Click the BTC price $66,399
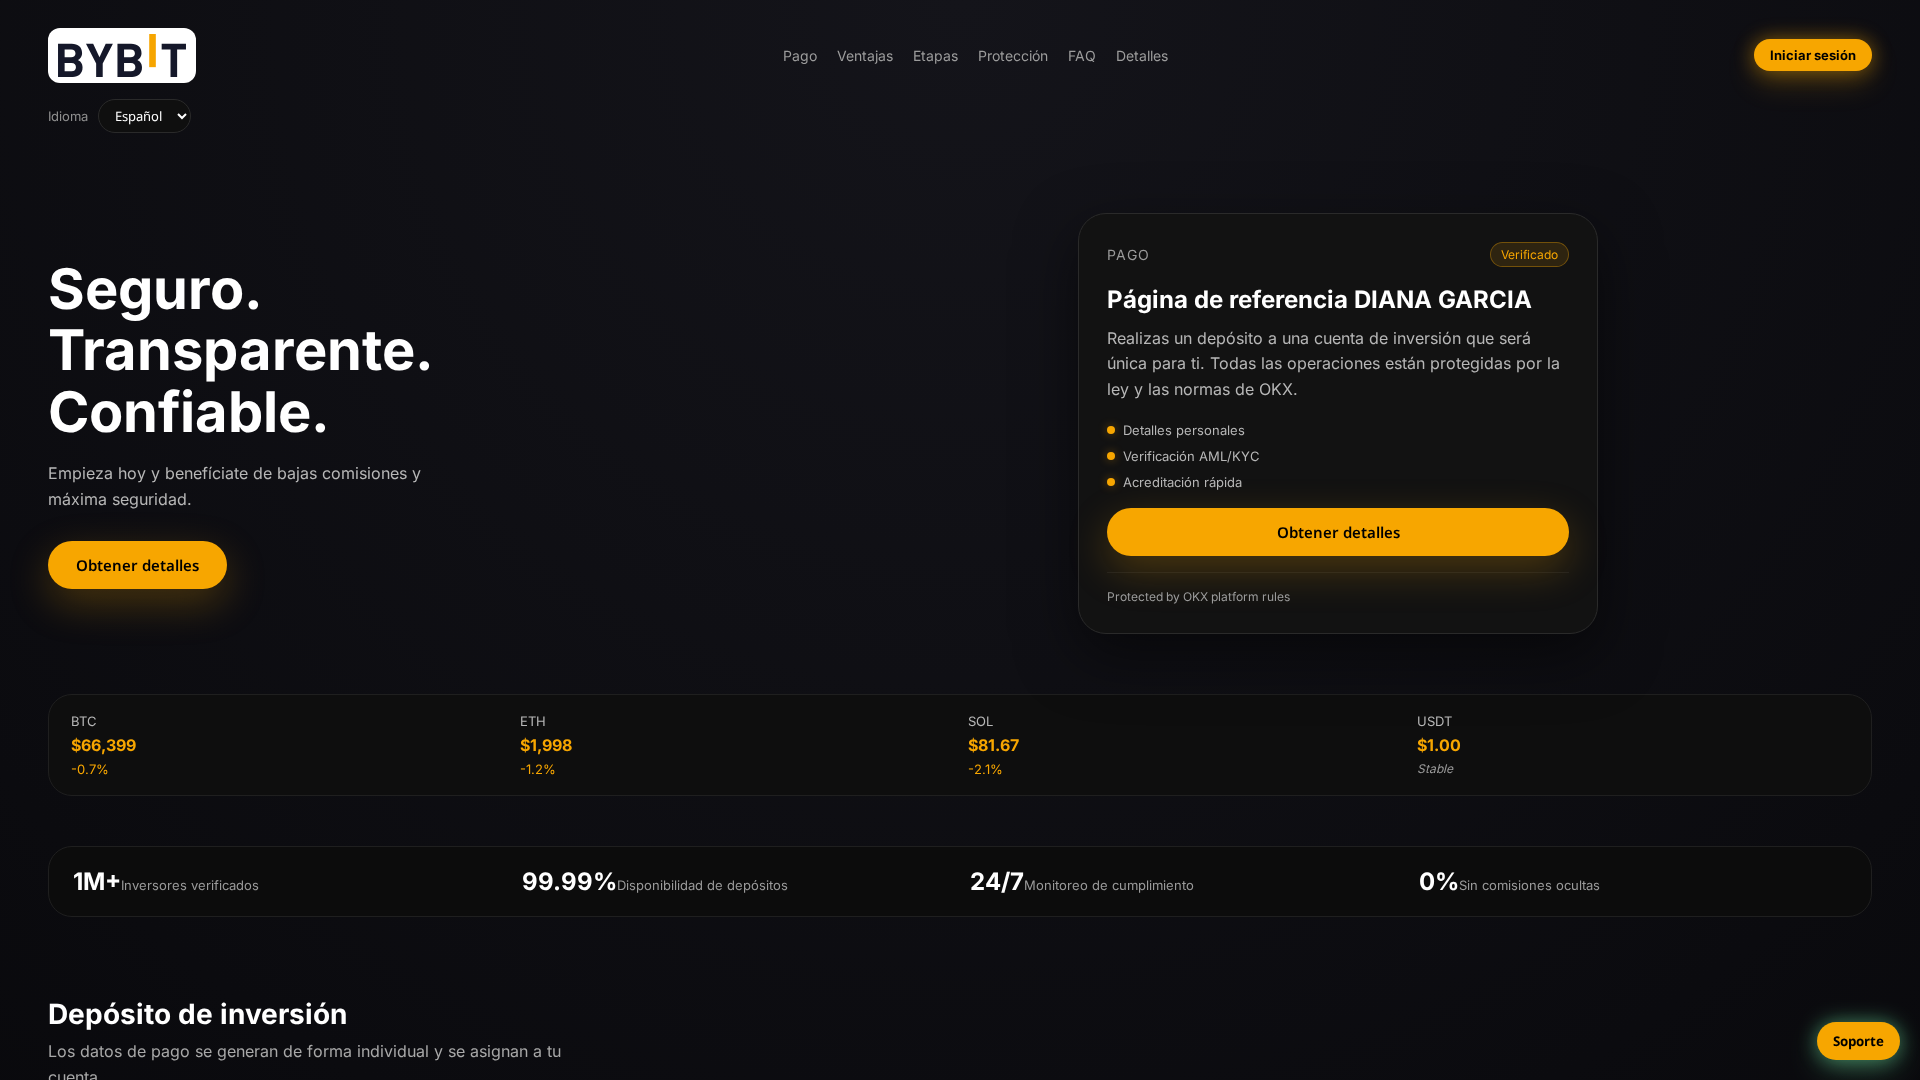The width and height of the screenshot is (1920, 1080). pyautogui.click(x=103, y=745)
